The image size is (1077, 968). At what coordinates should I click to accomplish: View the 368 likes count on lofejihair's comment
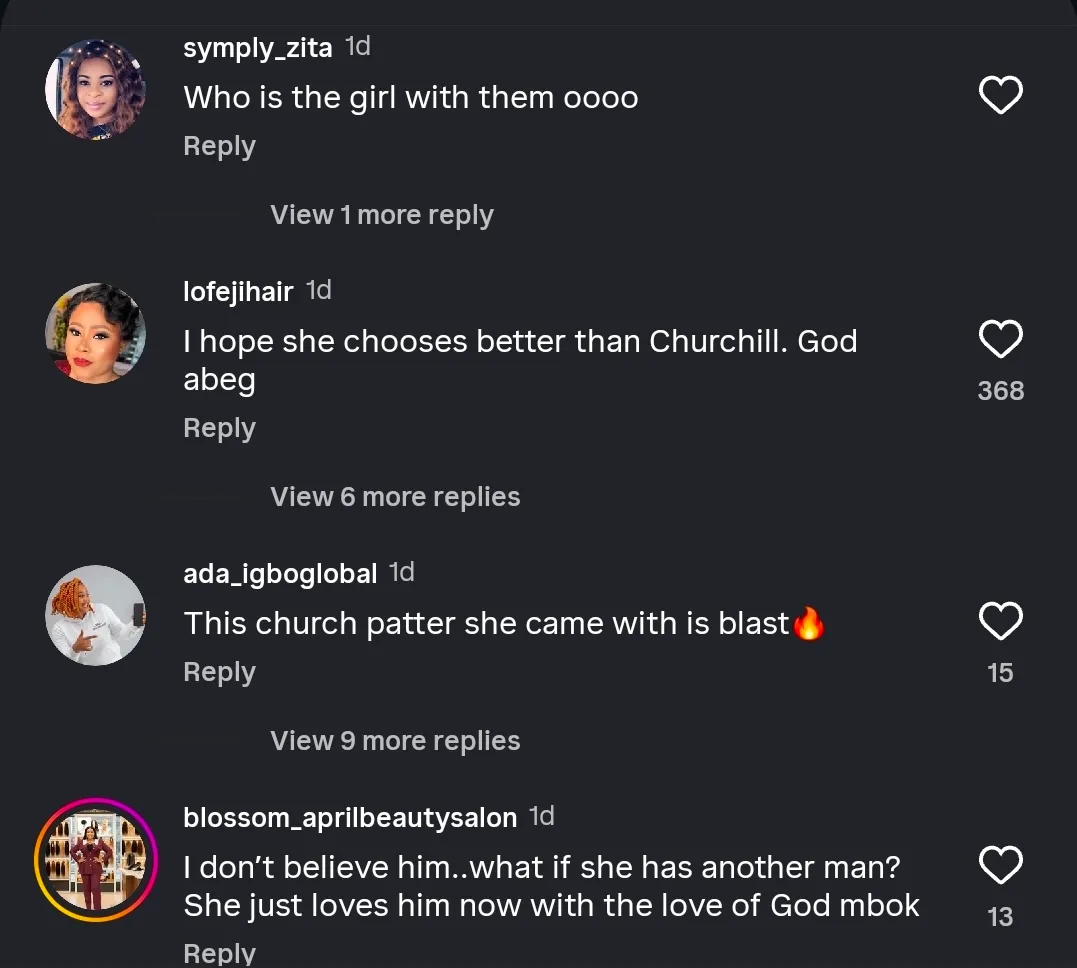[1000, 390]
